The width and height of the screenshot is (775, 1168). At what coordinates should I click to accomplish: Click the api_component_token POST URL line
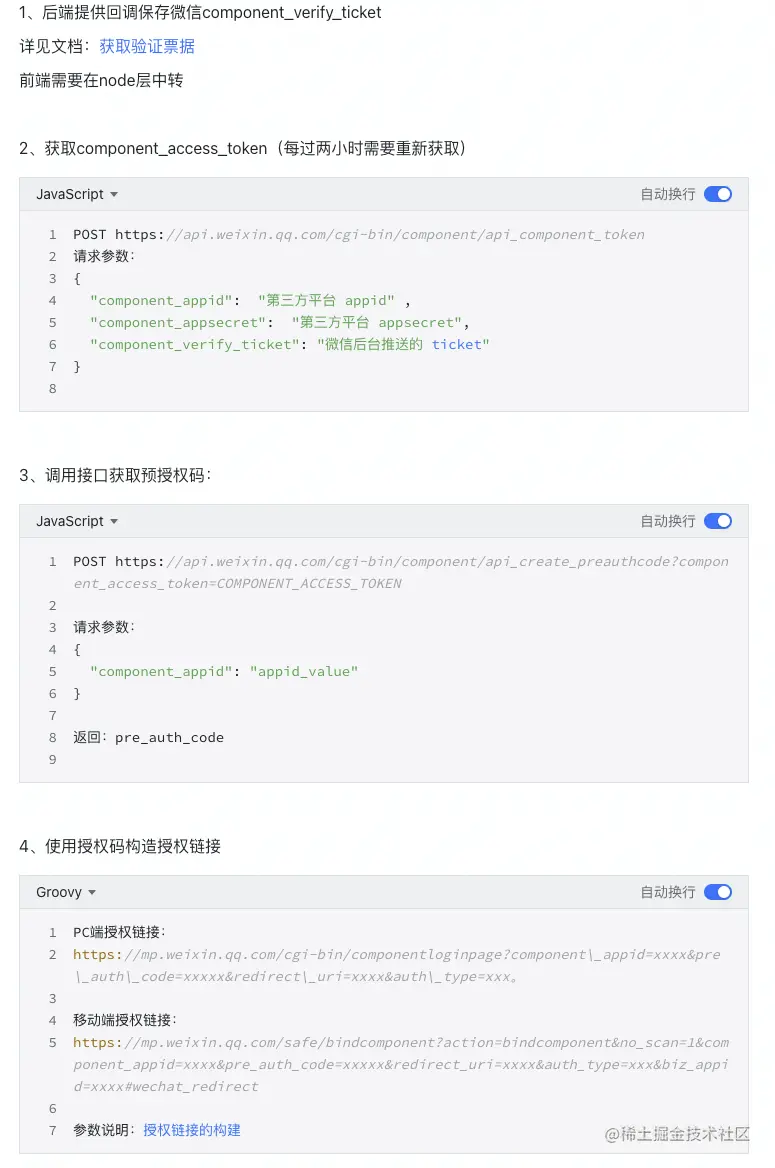click(x=358, y=235)
